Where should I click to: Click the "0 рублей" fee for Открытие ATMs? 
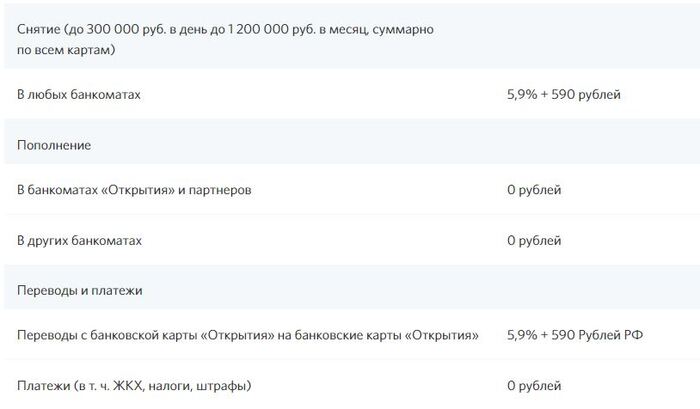tap(534, 190)
